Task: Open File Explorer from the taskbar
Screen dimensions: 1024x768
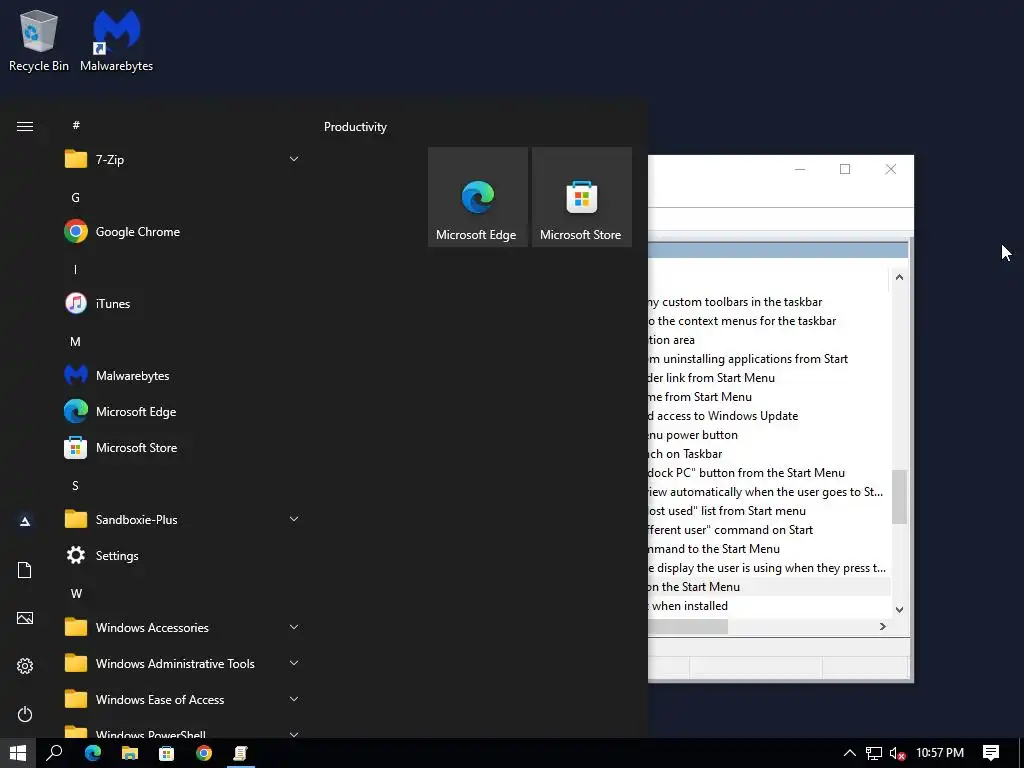Action: pos(130,753)
